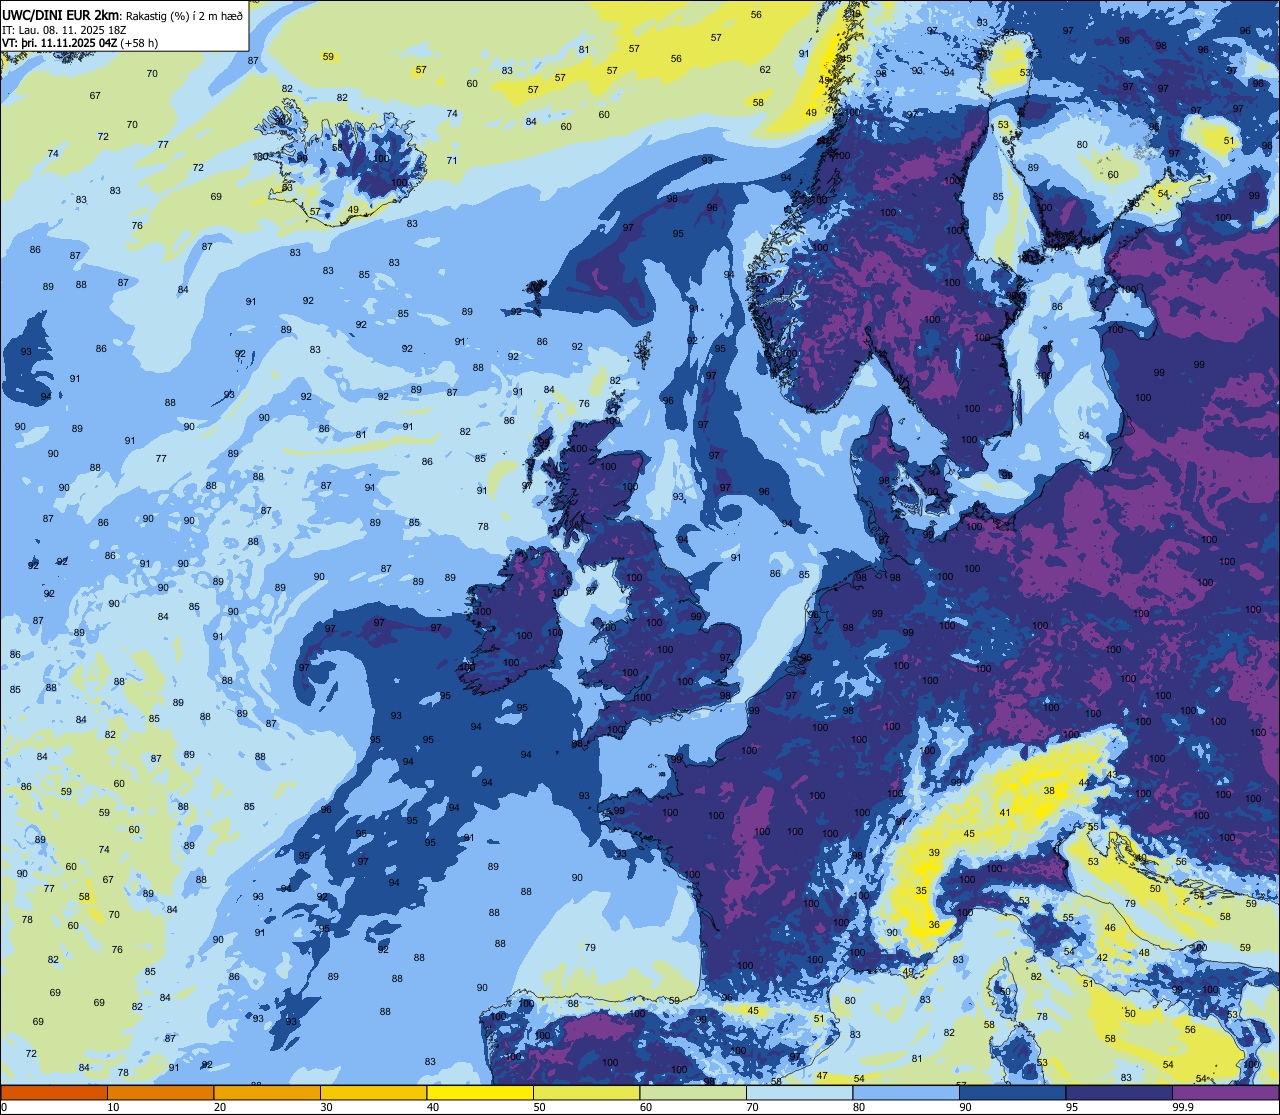Click the 70–80 percent legend color segment

click(x=800, y=1092)
